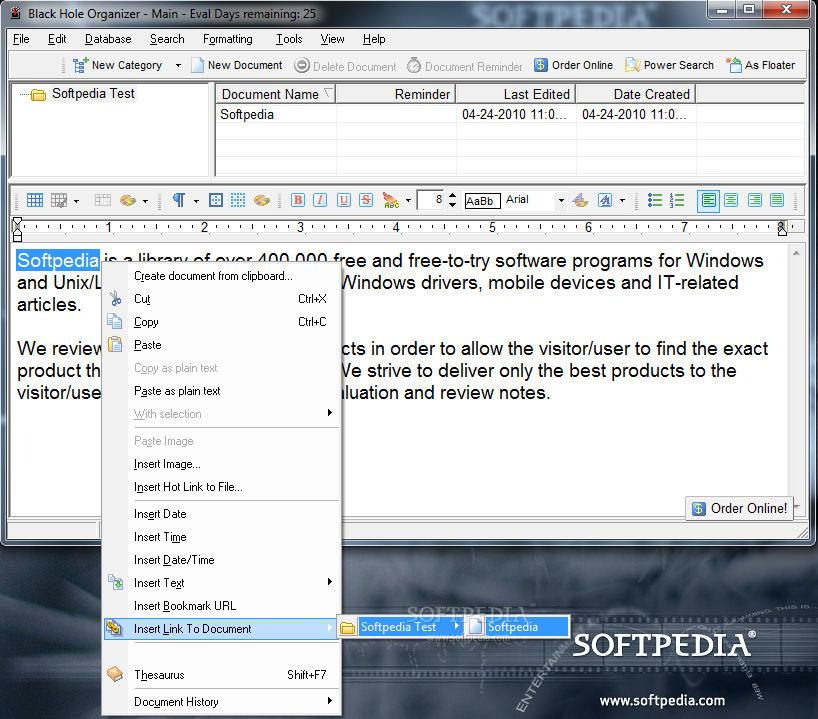Image resolution: width=818 pixels, height=719 pixels.
Task: Enable left text alignment
Action: [x=708, y=200]
